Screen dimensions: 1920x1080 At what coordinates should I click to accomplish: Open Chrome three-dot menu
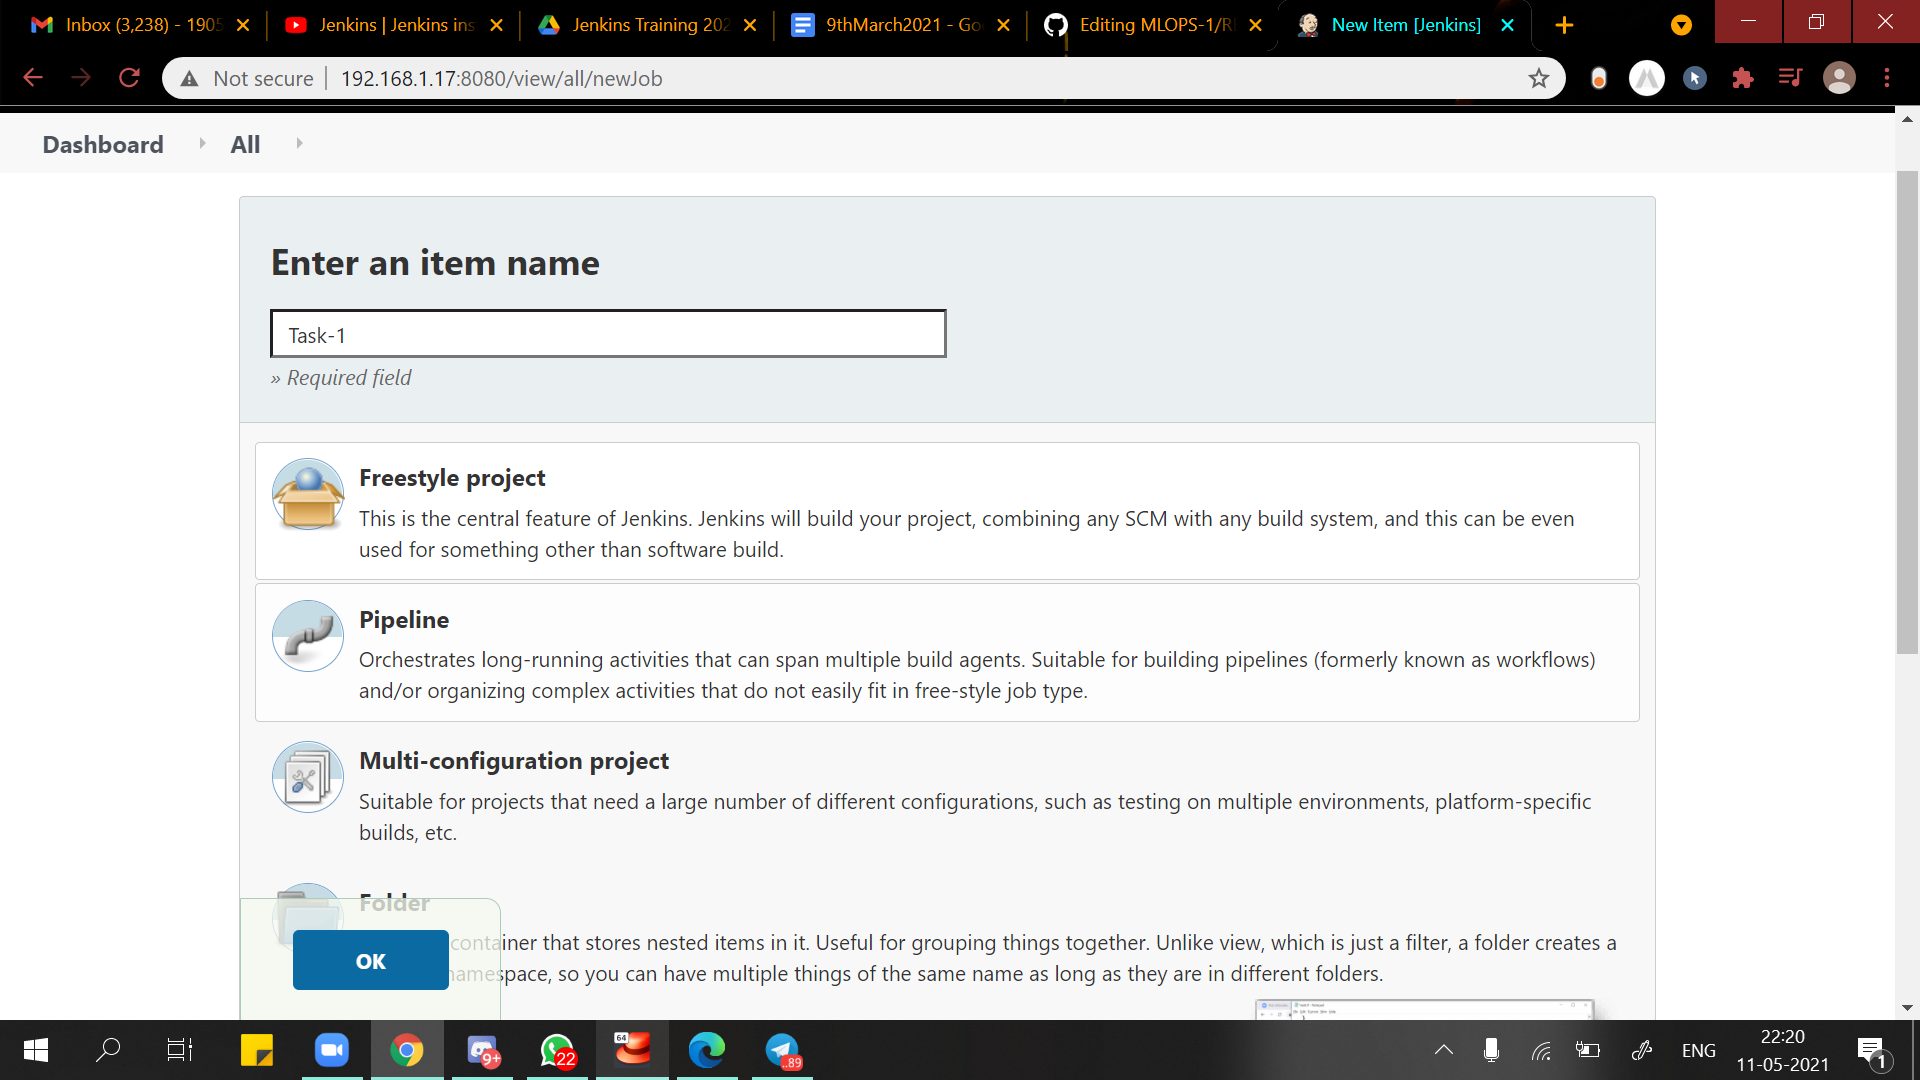point(1887,78)
